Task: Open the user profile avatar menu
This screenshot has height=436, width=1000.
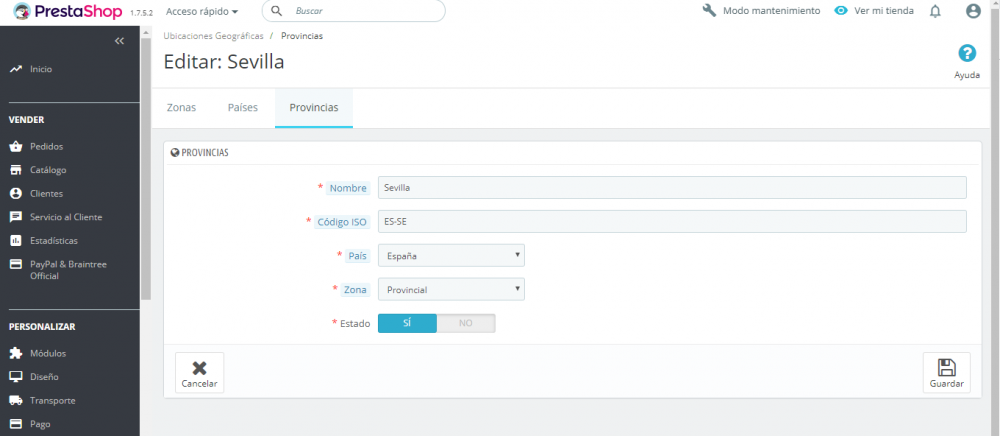Action: click(973, 11)
